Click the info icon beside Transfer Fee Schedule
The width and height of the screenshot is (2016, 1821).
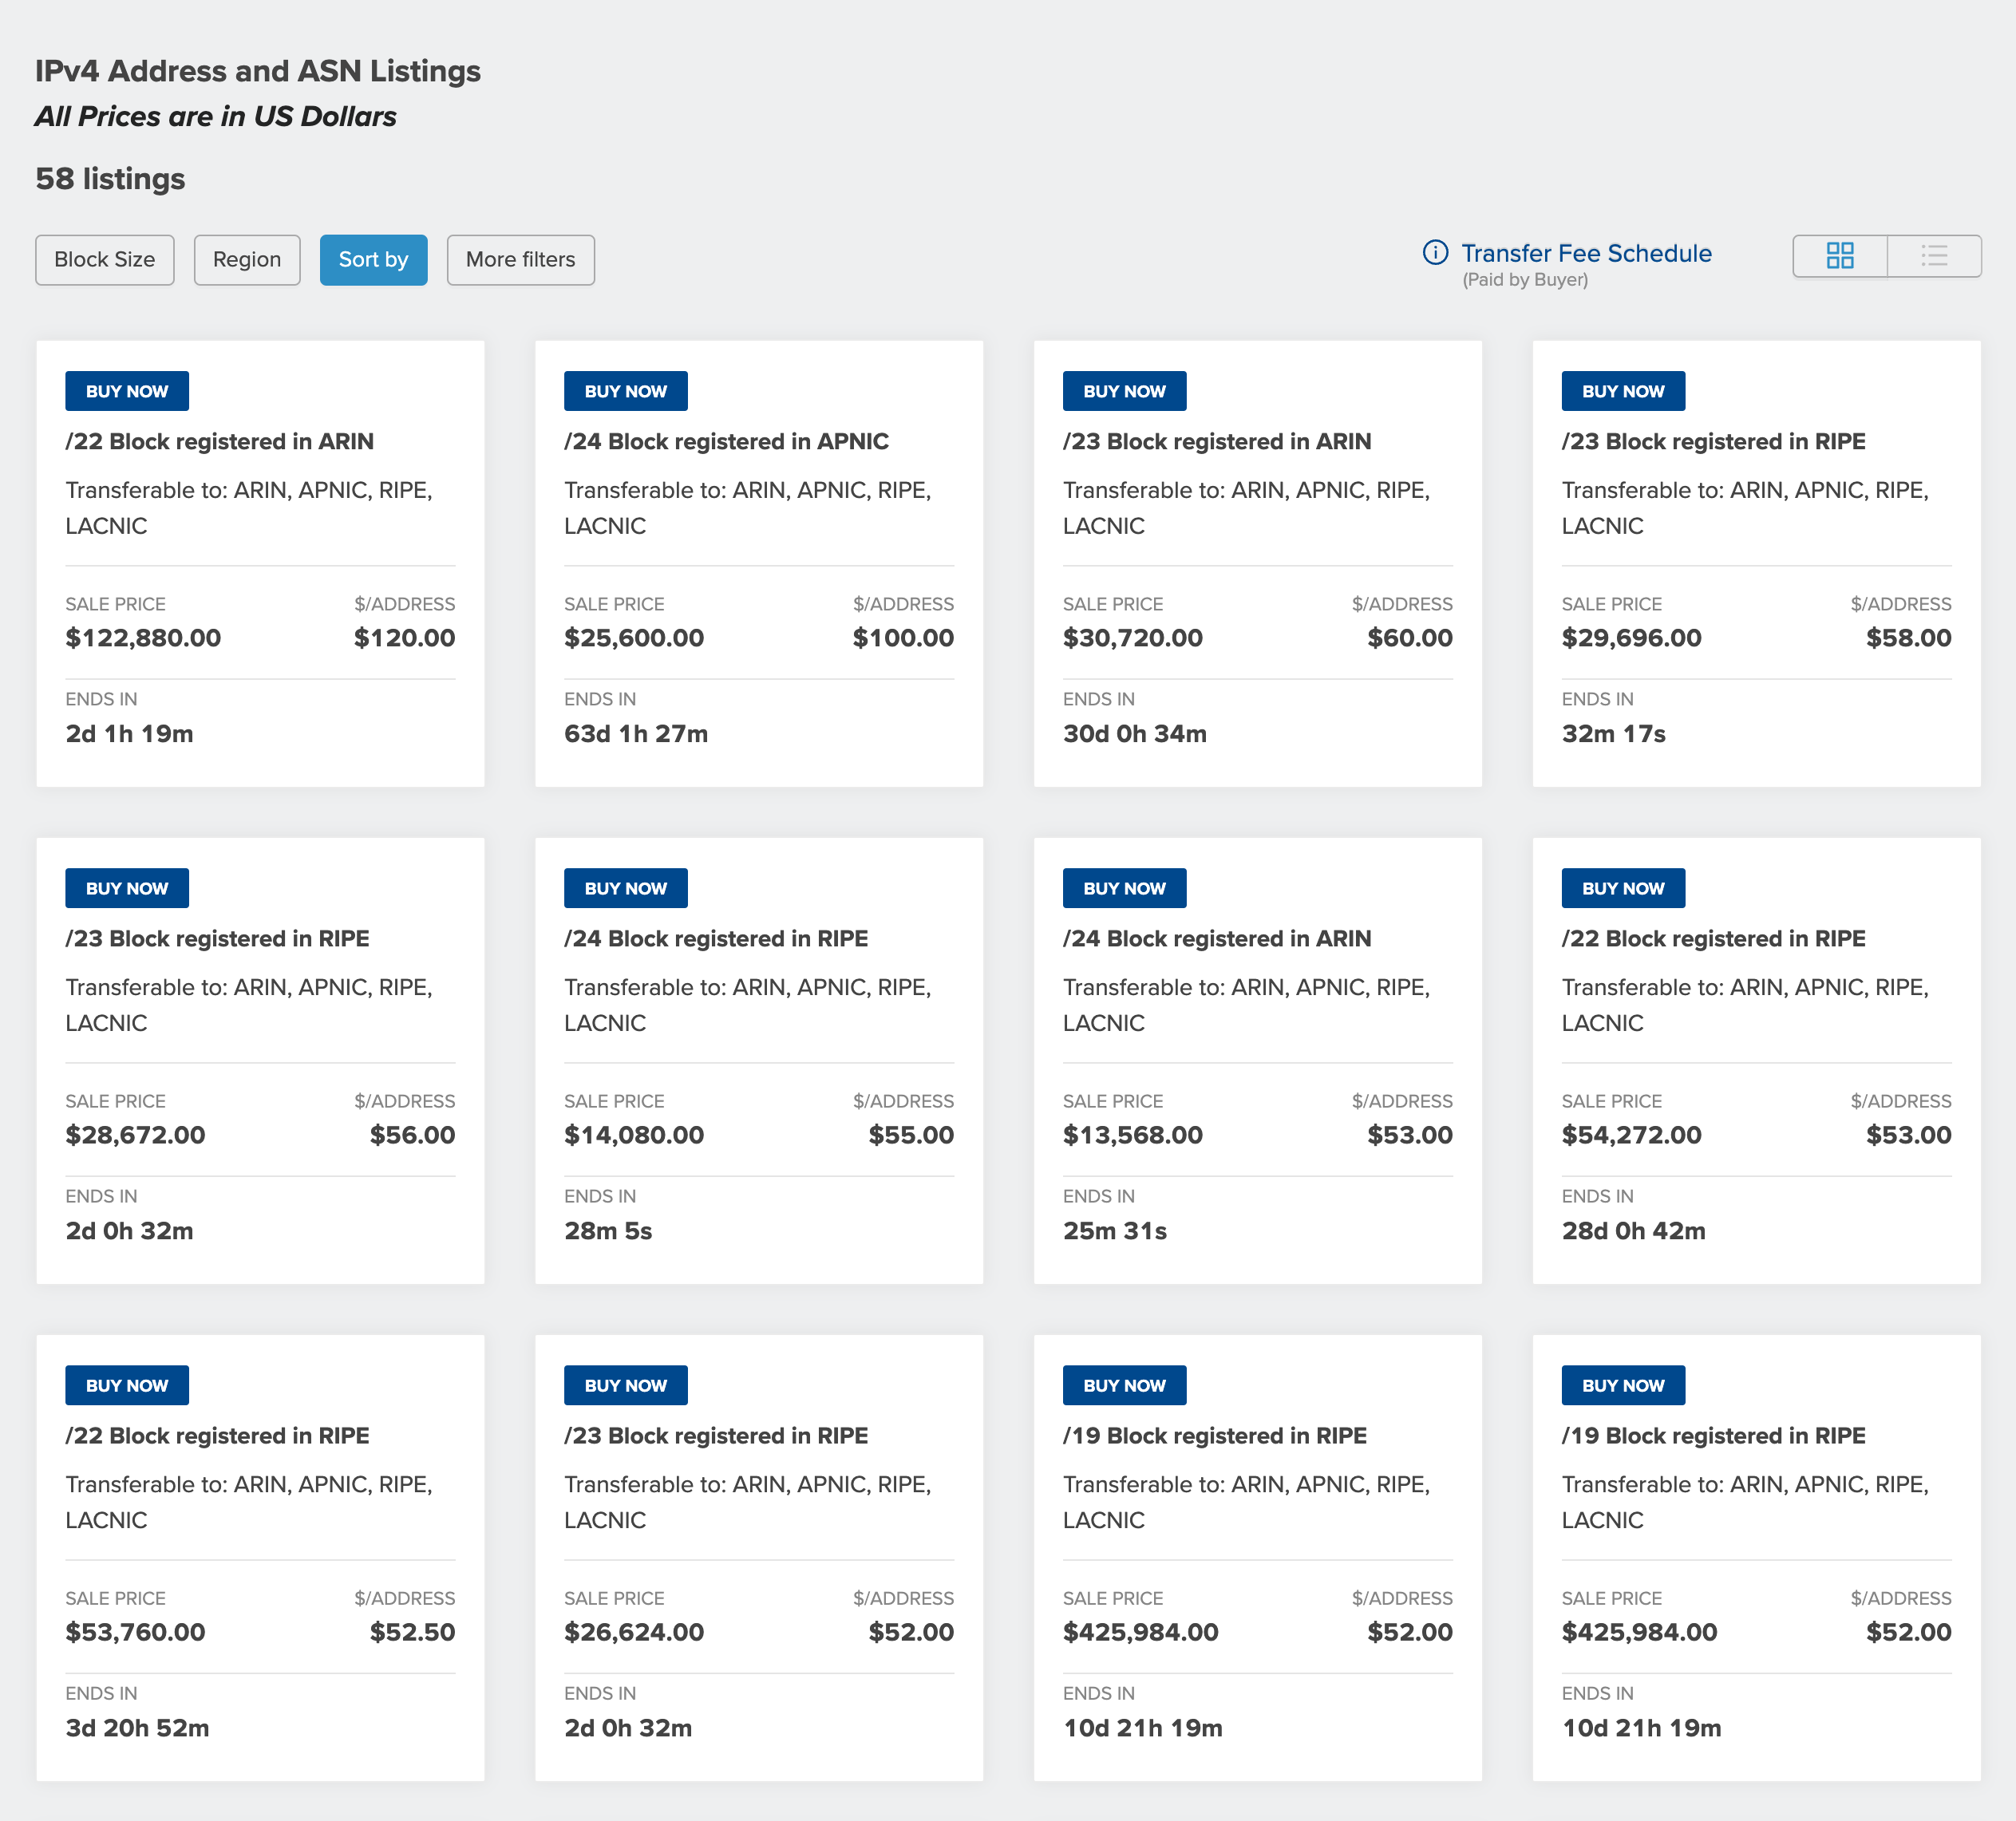(x=1435, y=252)
